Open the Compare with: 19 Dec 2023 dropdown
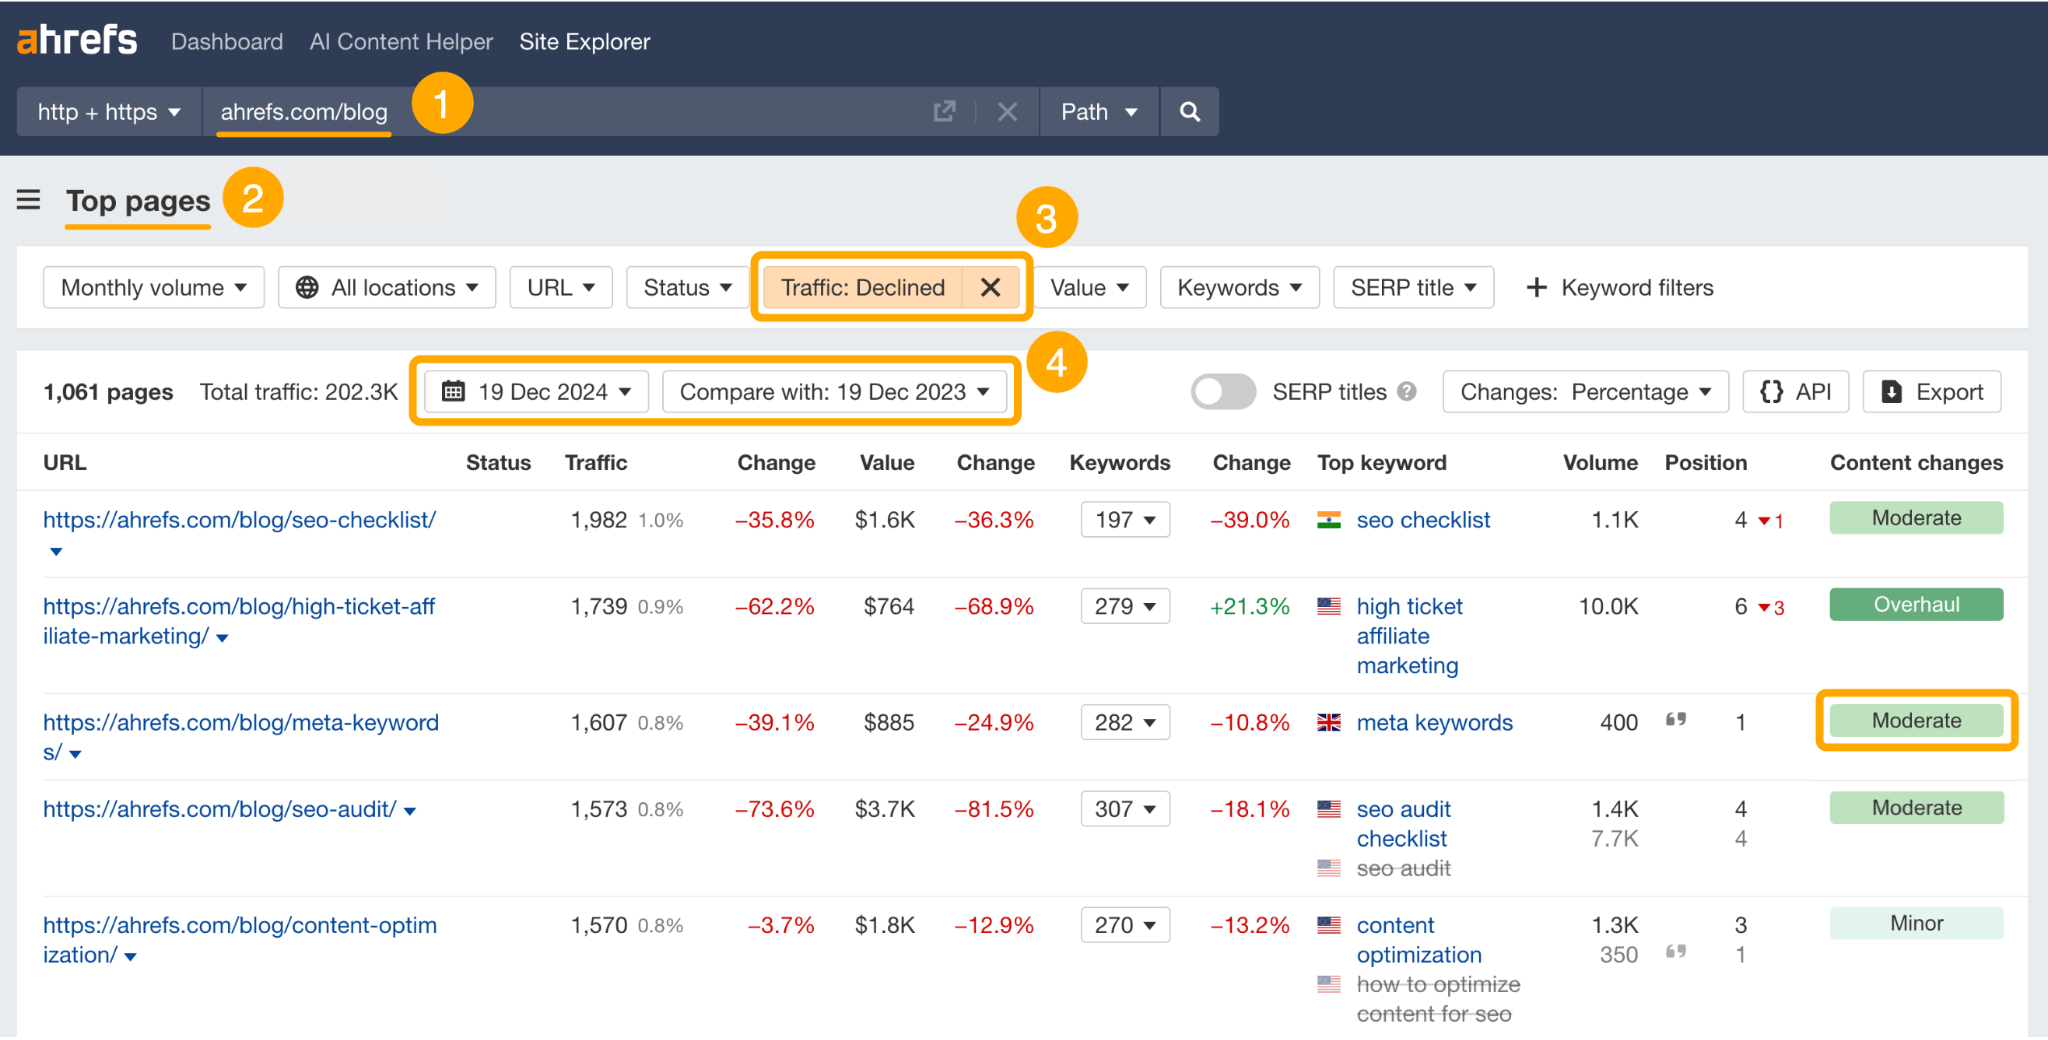Viewport: 2048px width, 1040px height. pos(836,391)
